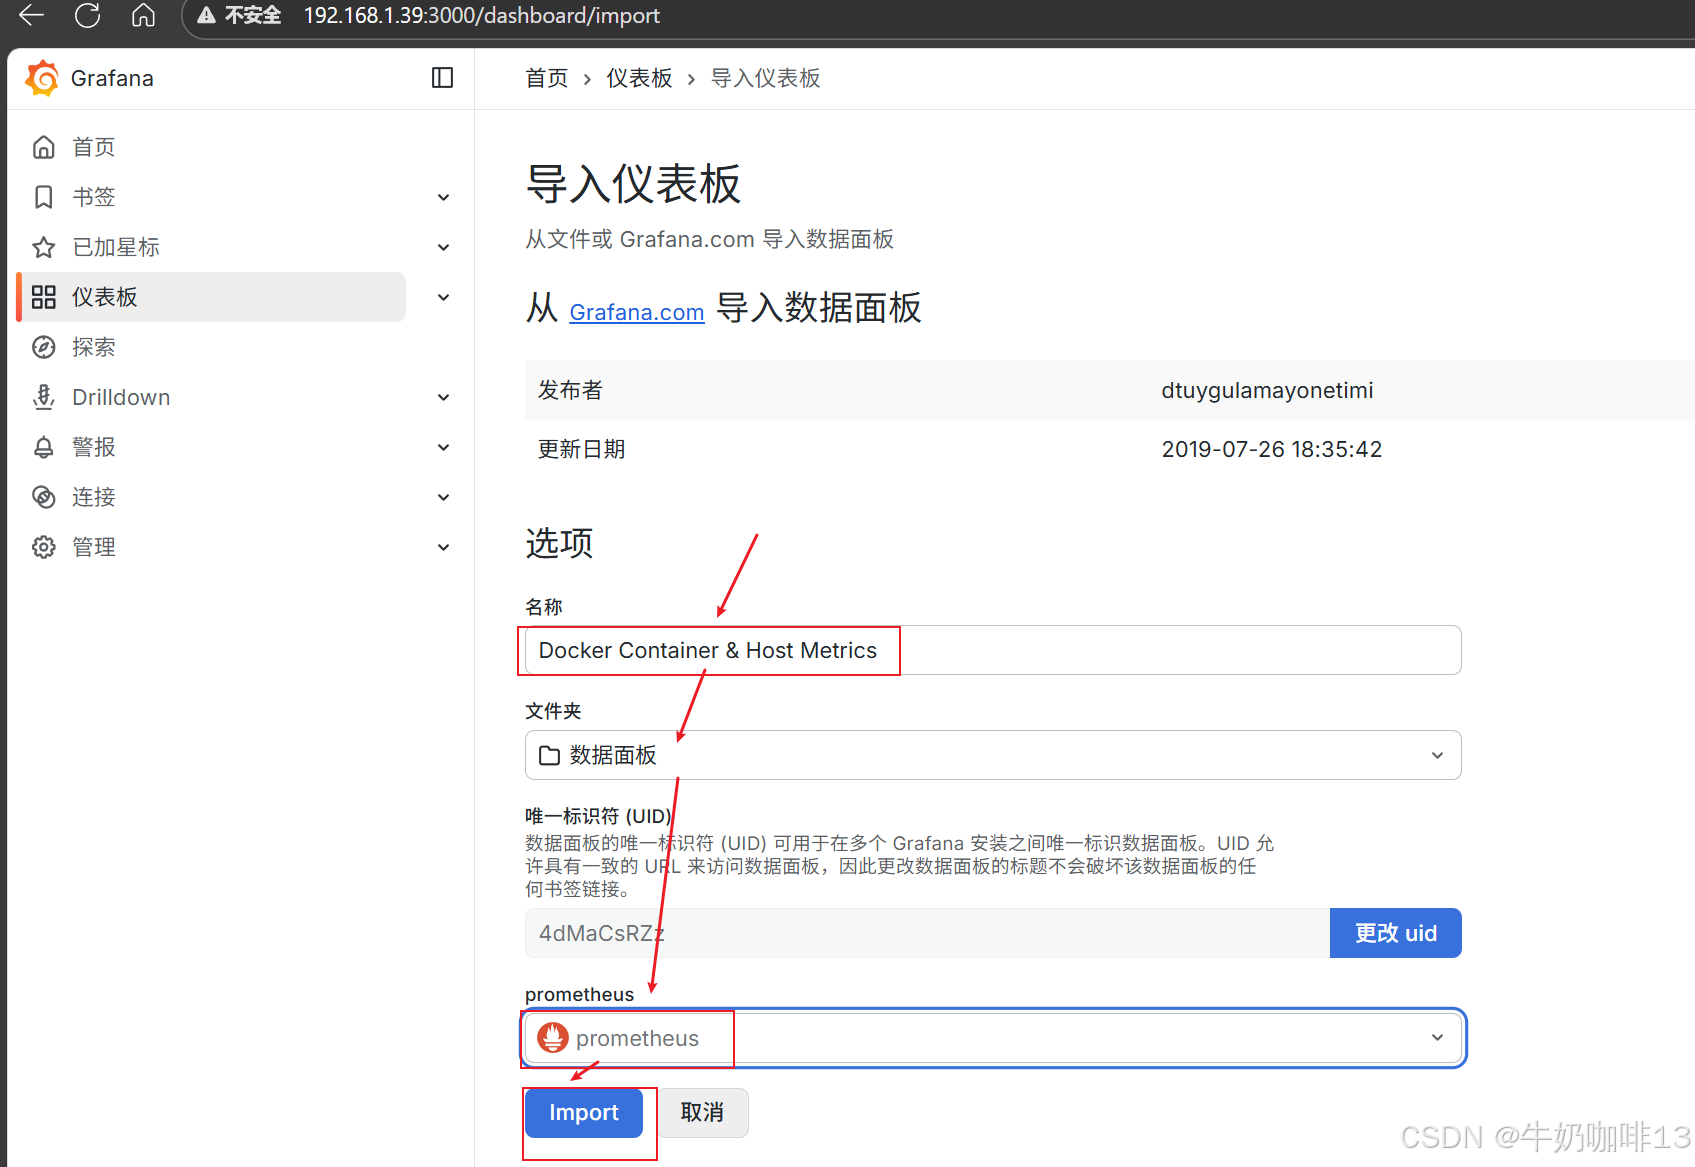1695x1167 pixels.
Task: Reload the page with refresh icon
Action: click(x=88, y=15)
